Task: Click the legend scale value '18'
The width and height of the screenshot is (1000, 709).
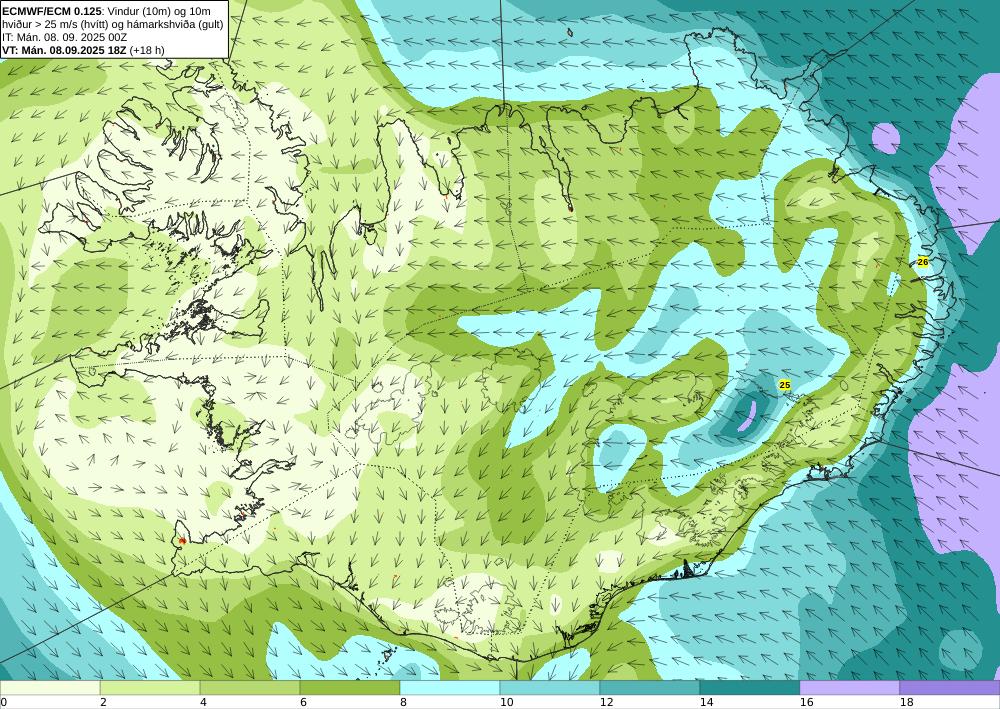Action: 906,702
